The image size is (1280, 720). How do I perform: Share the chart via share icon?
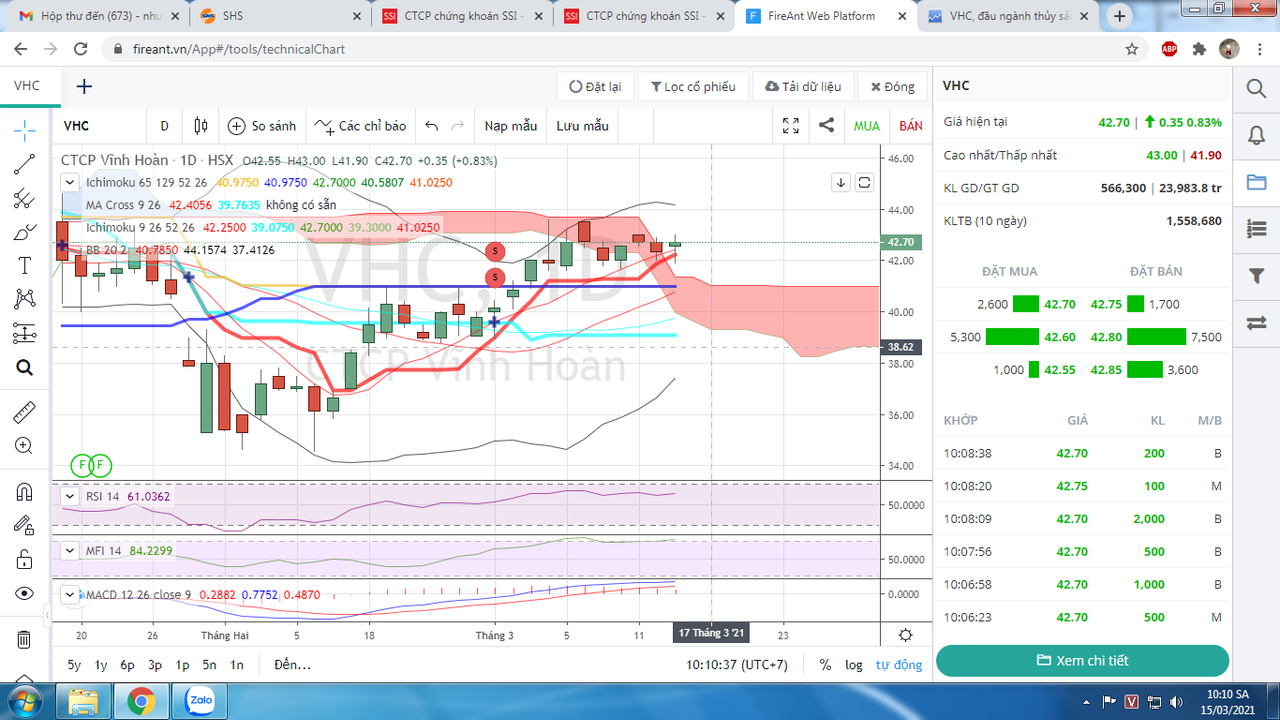(x=827, y=126)
